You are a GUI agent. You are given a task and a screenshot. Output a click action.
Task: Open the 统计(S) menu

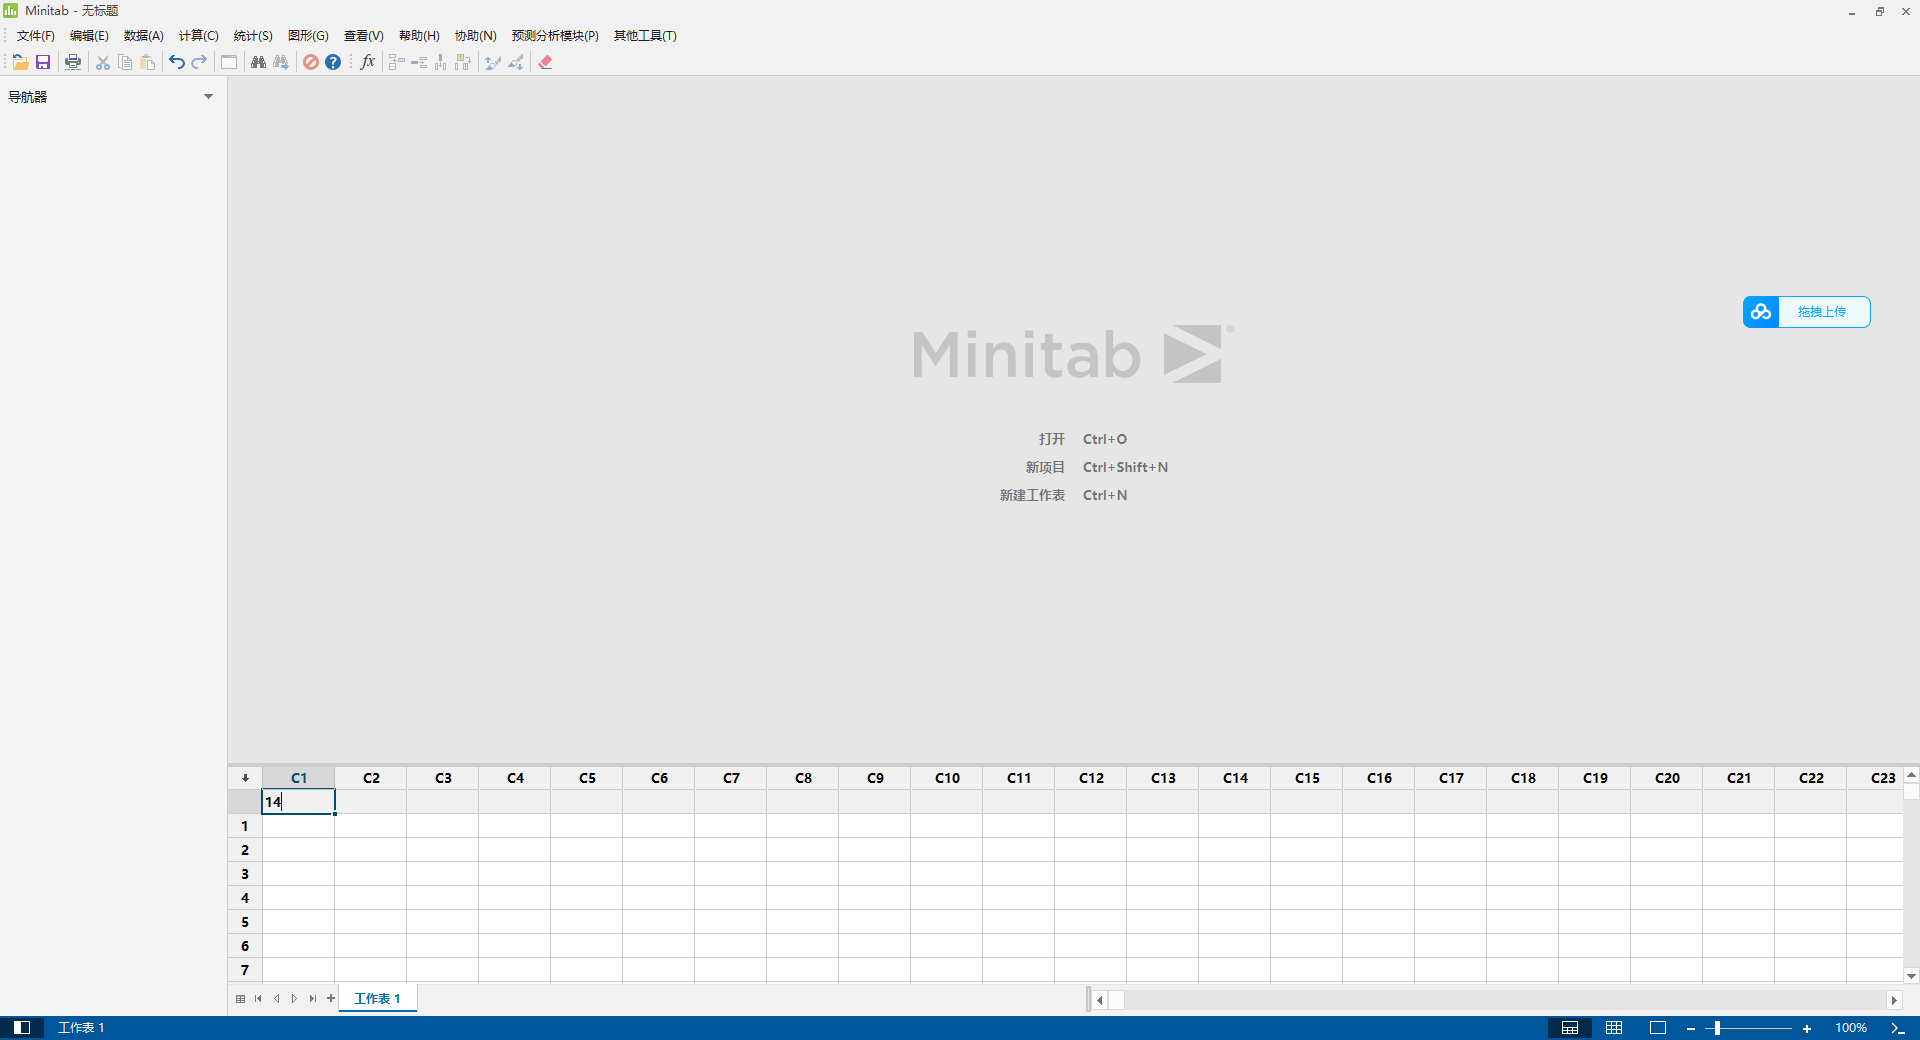tap(252, 35)
